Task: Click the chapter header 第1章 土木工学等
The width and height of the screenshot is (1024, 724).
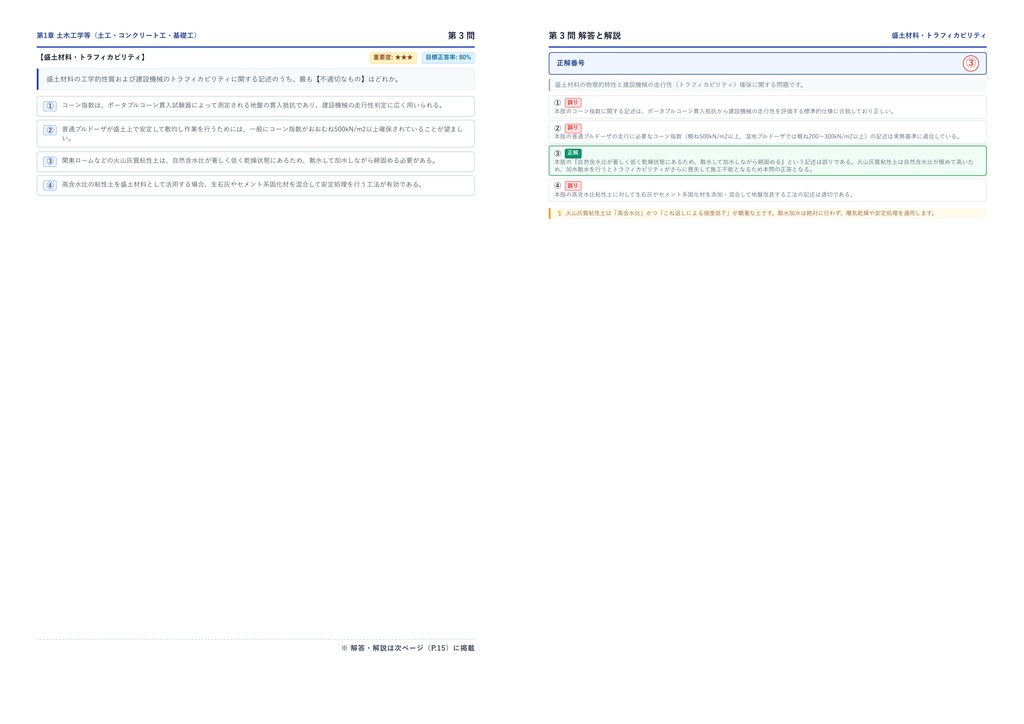Action: [x=117, y=35]
